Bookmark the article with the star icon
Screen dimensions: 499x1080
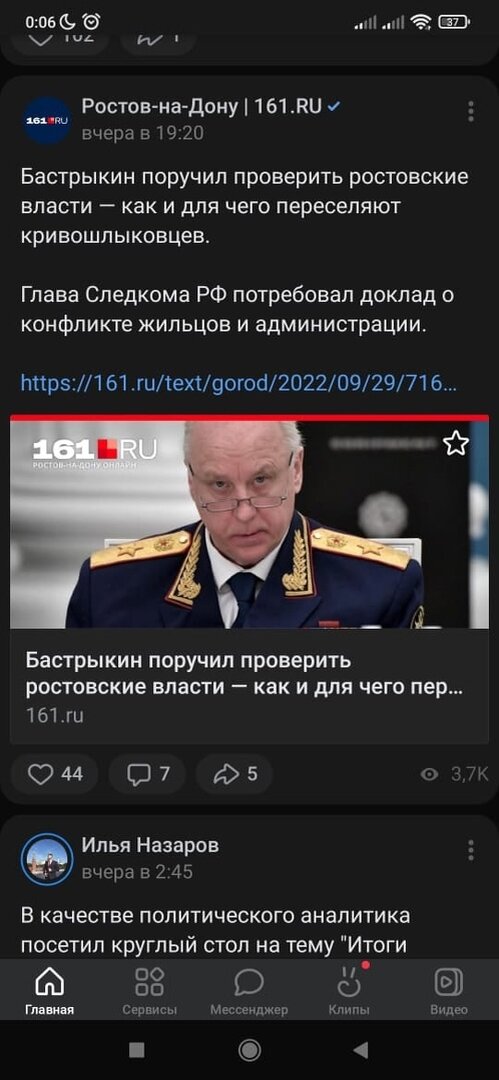pos(456,444)
